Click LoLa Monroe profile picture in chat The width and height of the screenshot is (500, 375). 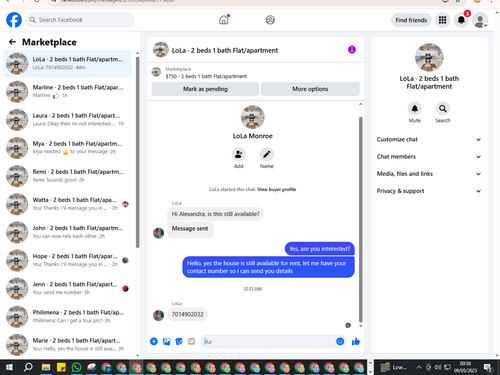click(253, 117)
